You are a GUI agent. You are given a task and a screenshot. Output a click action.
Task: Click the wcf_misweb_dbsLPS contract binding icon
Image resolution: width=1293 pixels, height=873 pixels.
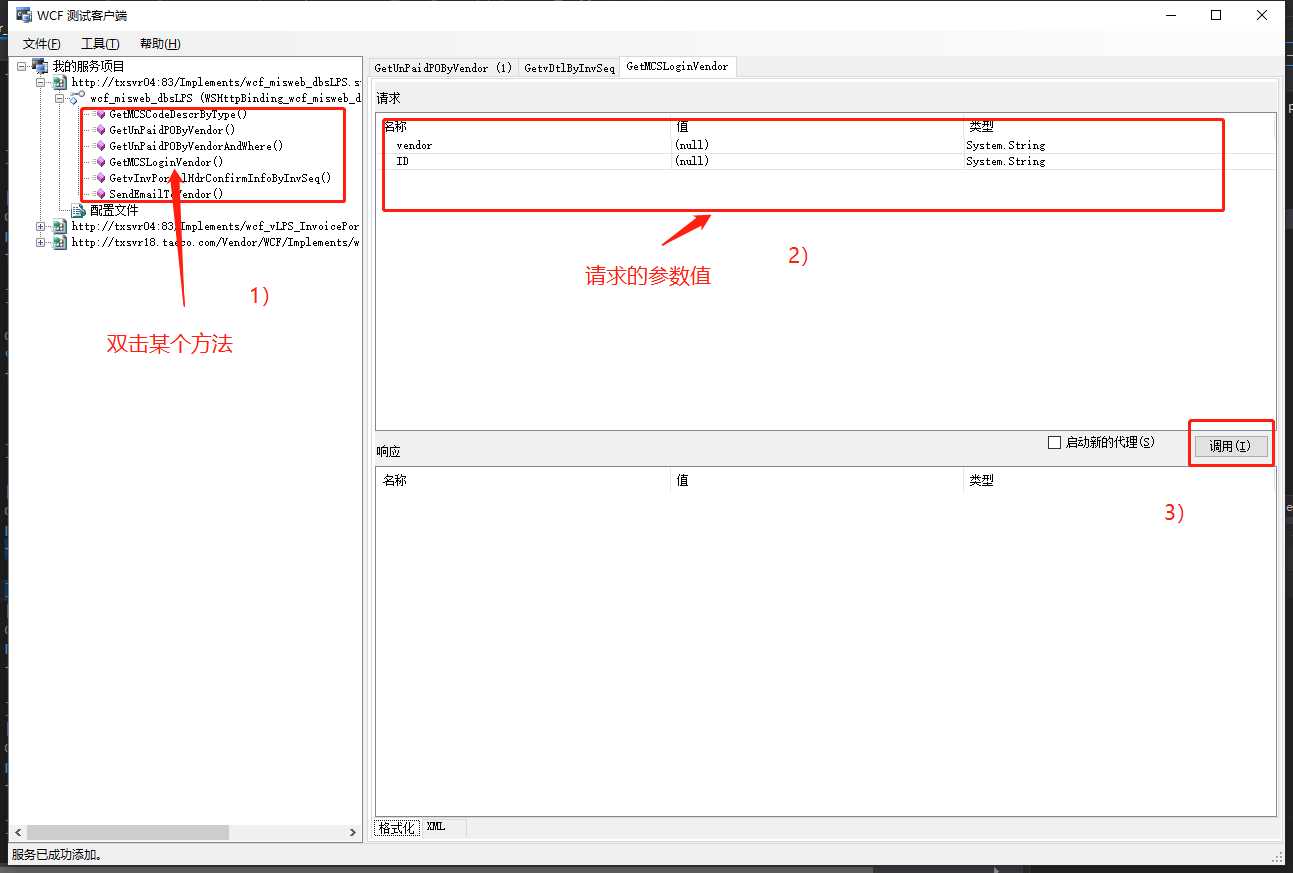point(77,98)
